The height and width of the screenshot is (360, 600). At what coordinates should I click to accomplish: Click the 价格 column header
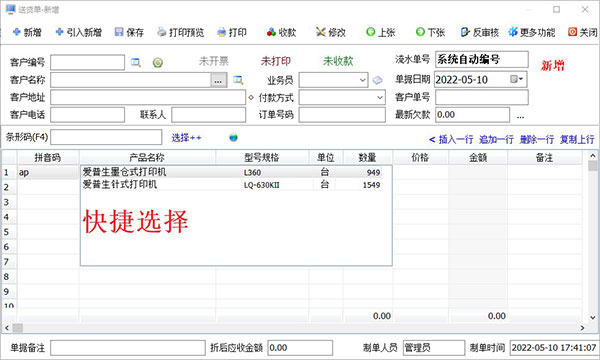click(421, 158)
